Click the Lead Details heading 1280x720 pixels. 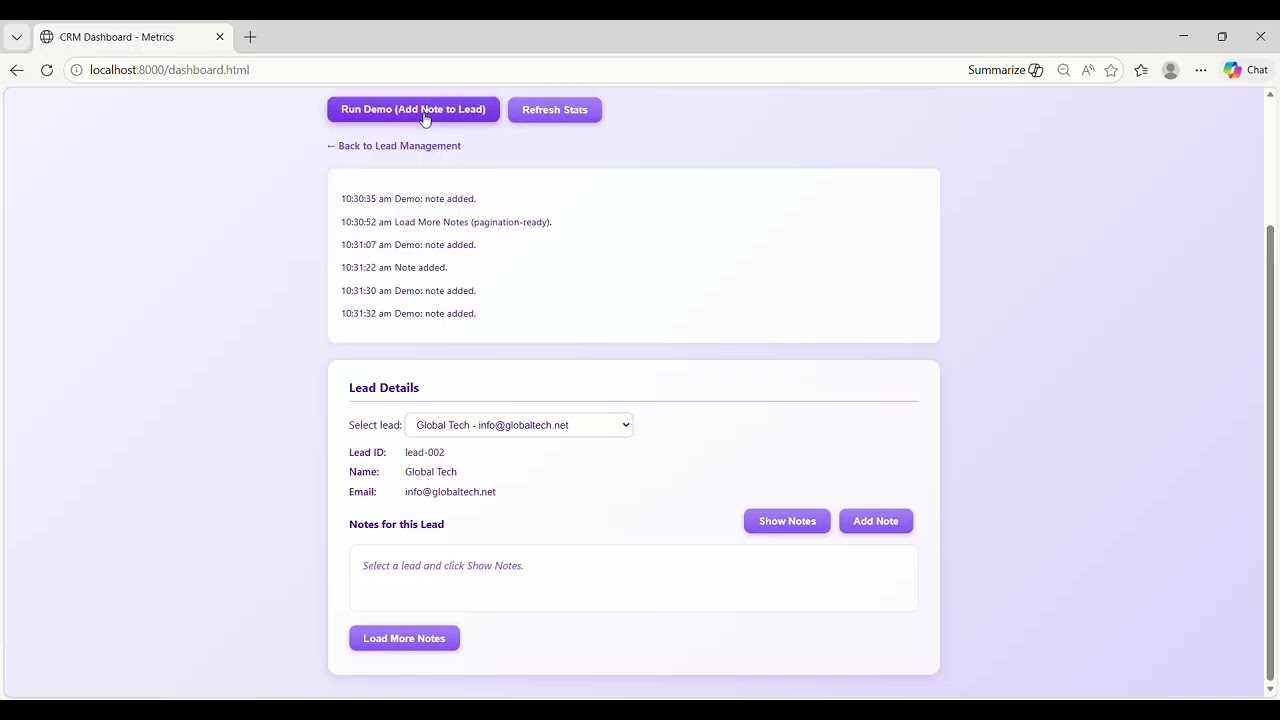(384, 388)
